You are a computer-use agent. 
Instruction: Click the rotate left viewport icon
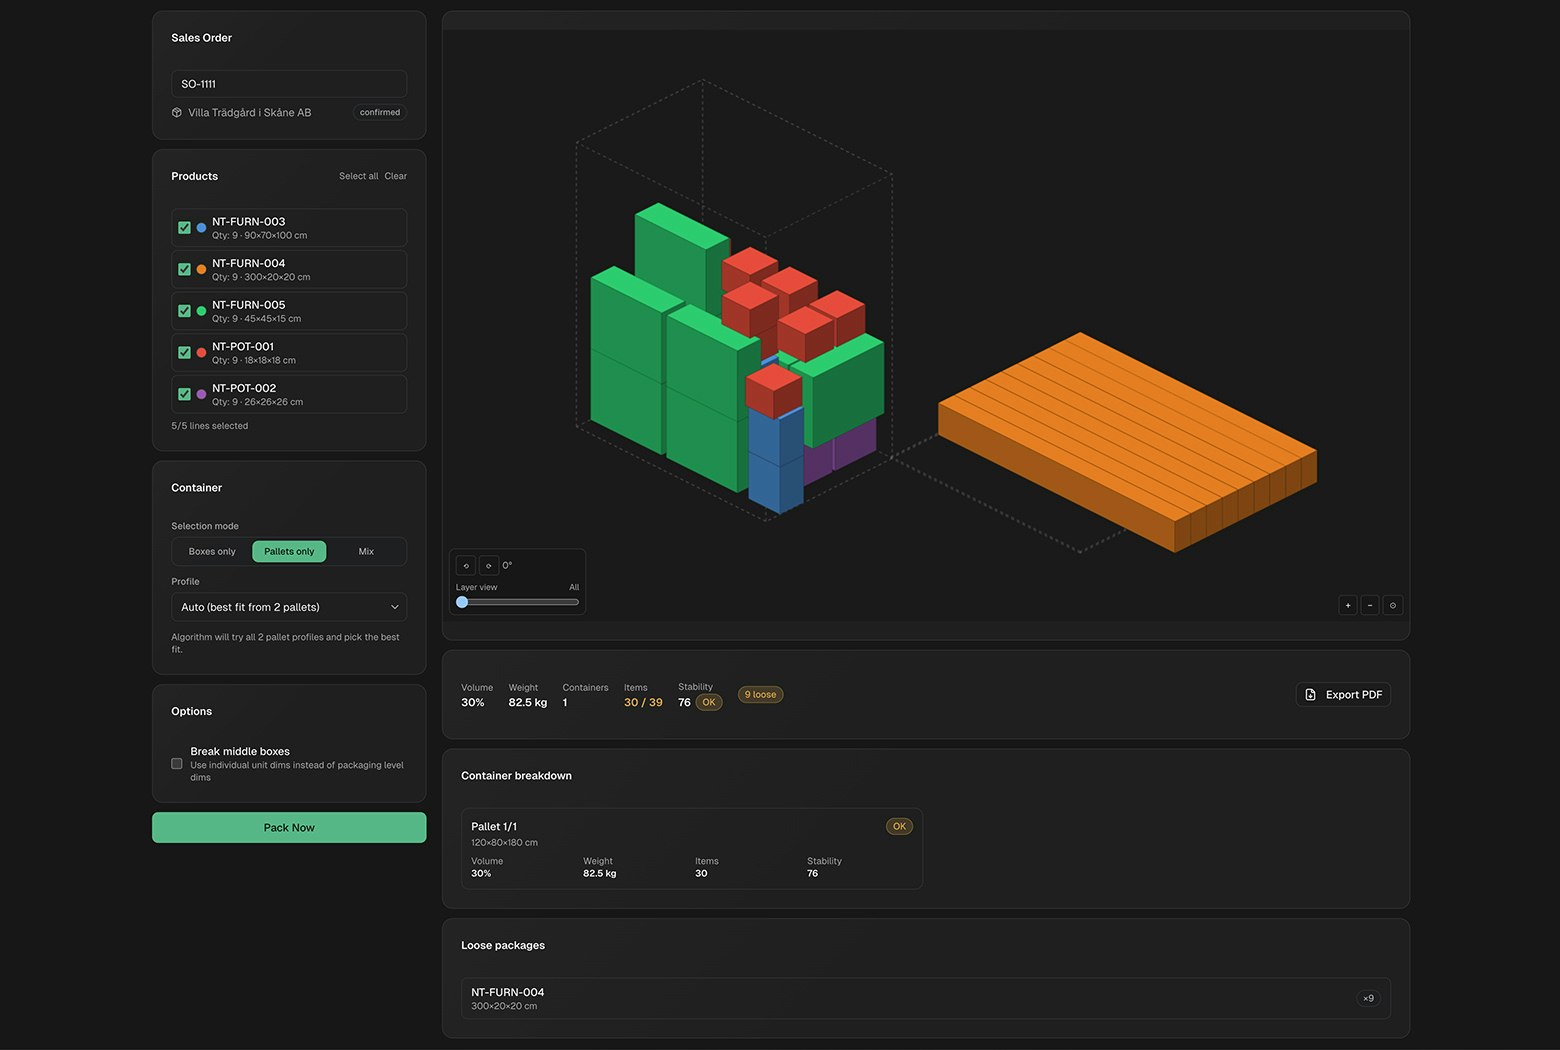pyautogui.click(x=466, y=565)
